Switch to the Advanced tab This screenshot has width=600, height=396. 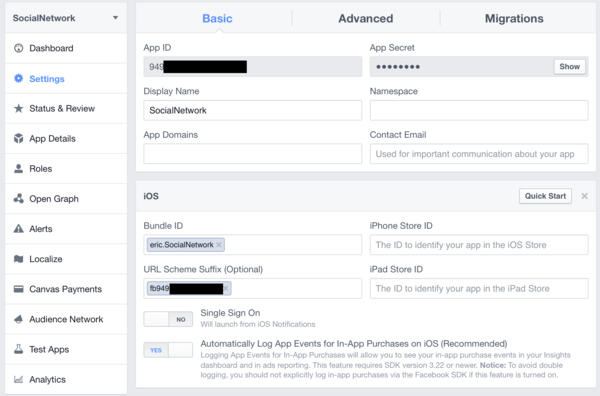tap(365, 18)
